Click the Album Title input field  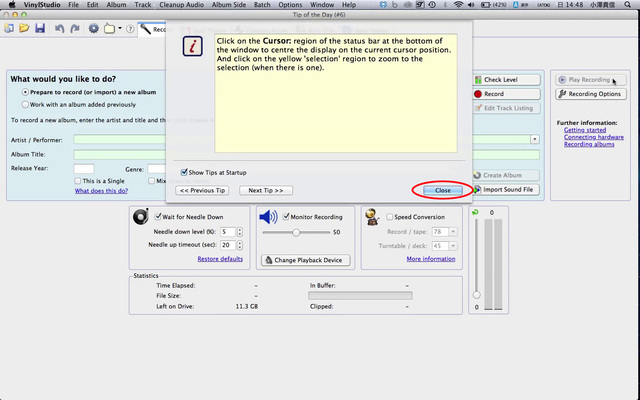306,154
